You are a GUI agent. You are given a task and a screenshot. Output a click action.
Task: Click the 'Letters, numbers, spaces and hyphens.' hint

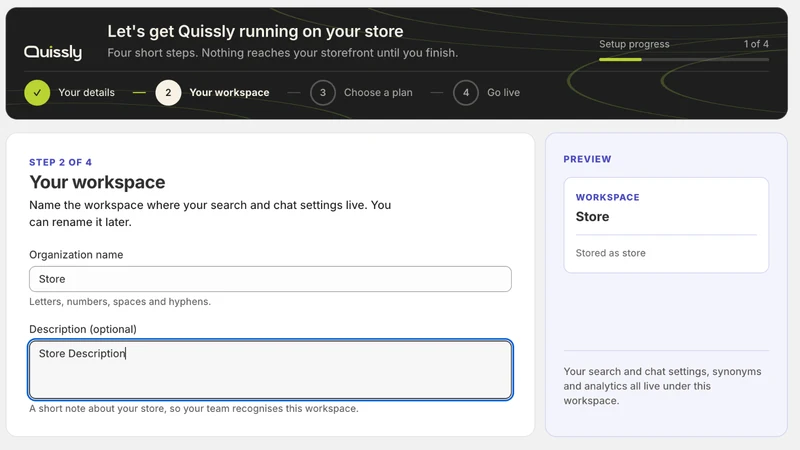click(120, 302)
